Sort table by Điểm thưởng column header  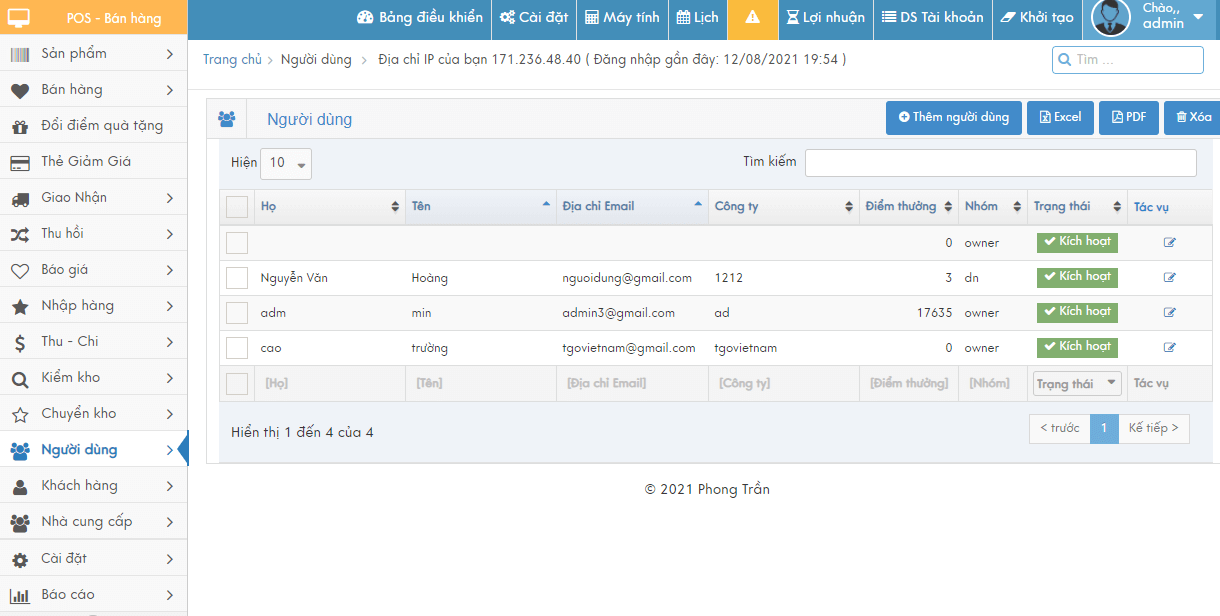click(x=907, y=207)
